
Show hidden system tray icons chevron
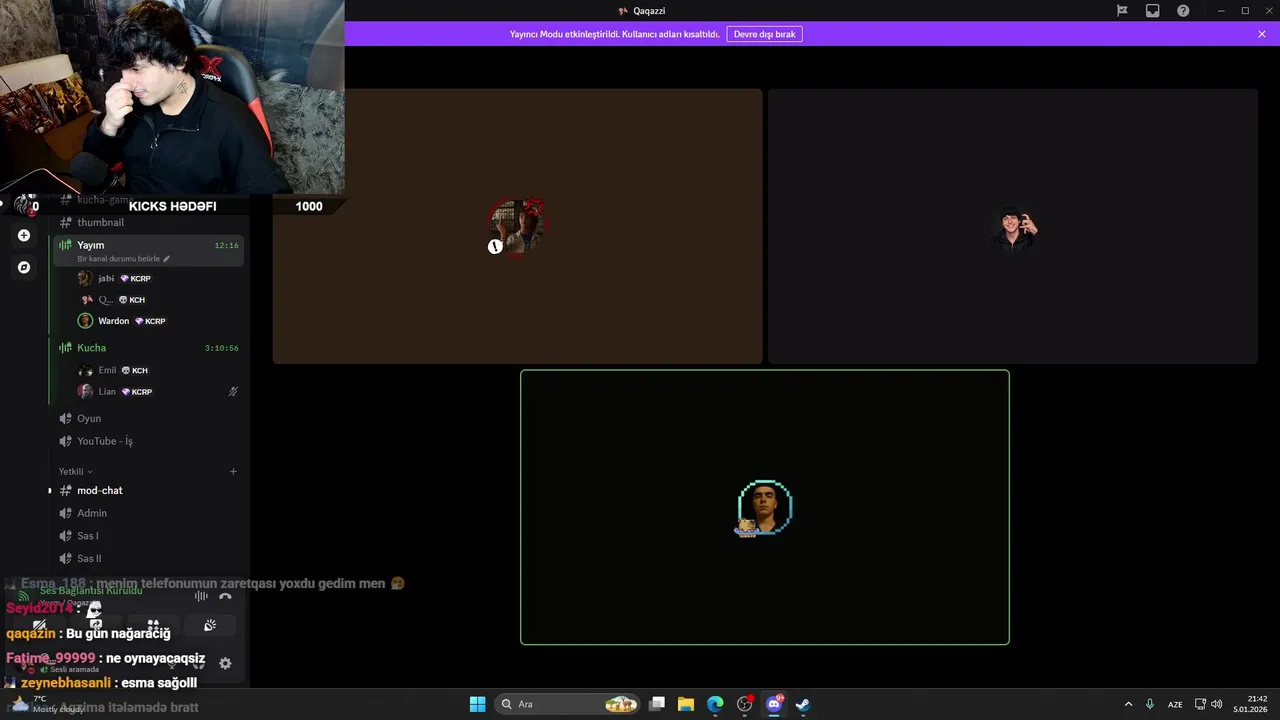tap(1128, 704)
